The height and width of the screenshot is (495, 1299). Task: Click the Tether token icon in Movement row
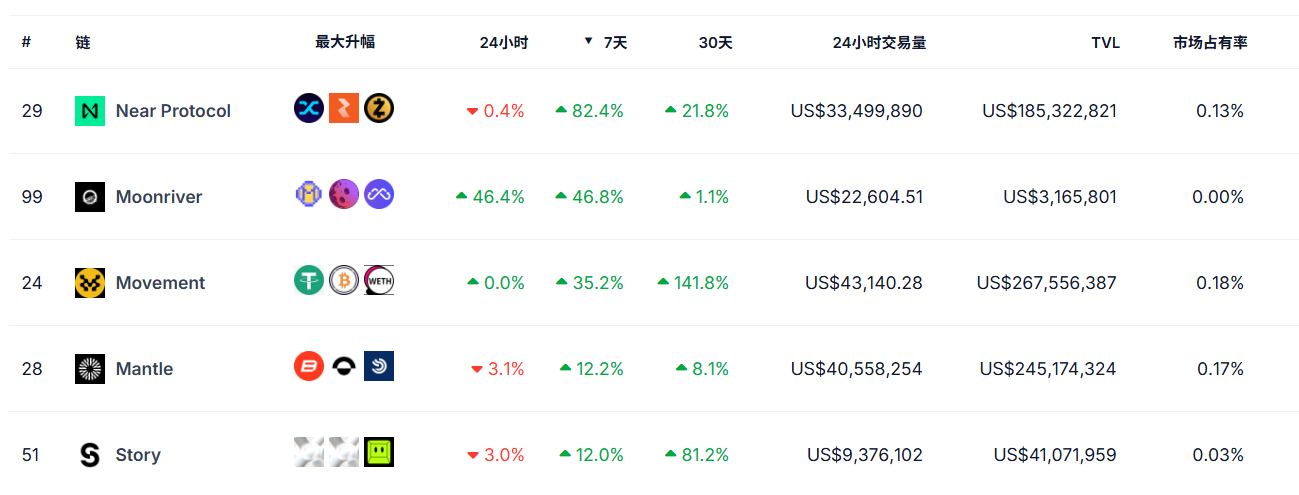point(309,280)
